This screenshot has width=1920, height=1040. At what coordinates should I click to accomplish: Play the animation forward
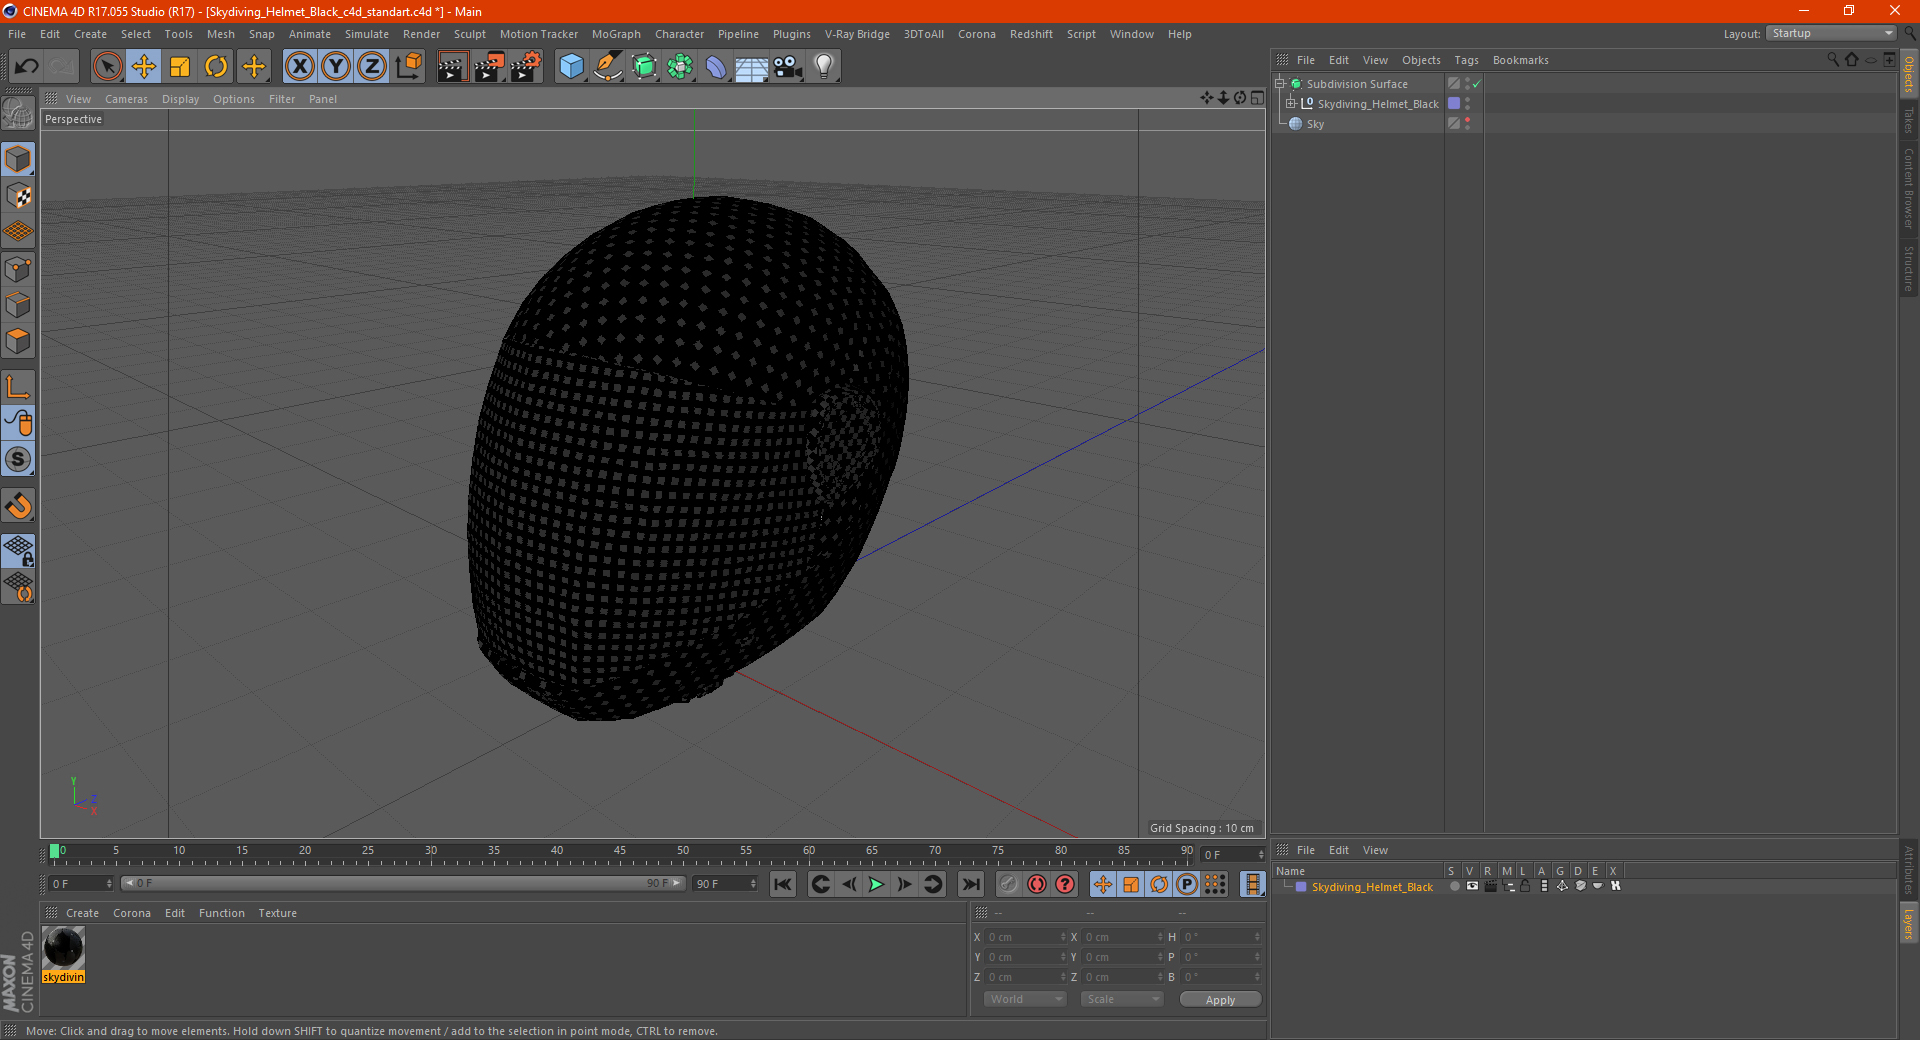click(x=876, y=884)
